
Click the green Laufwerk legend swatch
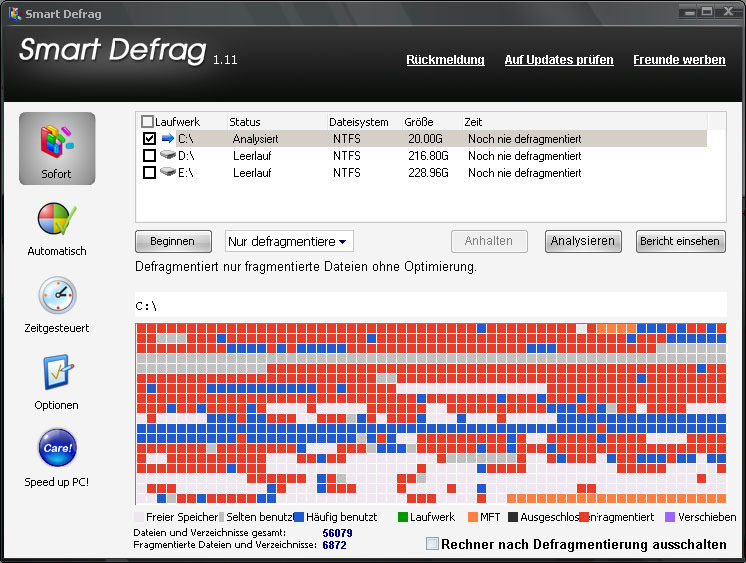(x=403, y=517)
